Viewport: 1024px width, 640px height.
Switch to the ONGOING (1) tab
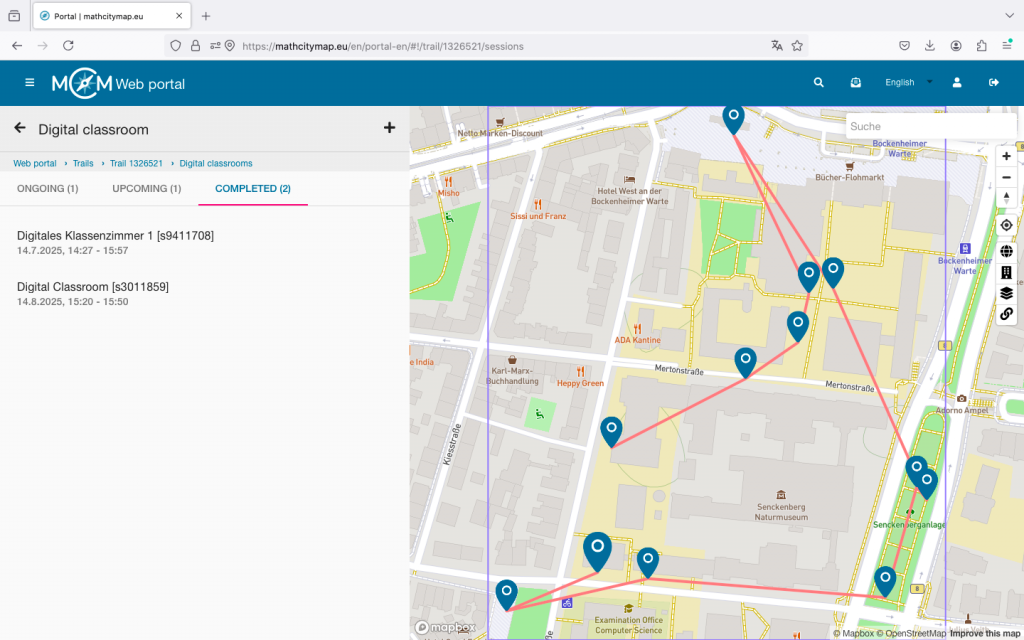(x=48, y=188)
